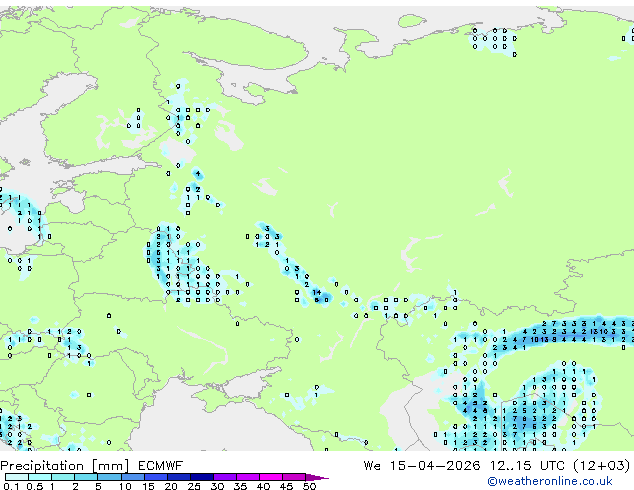
Task: Select the 35–40 mm violet legend swatch
Action: (248, 477)
